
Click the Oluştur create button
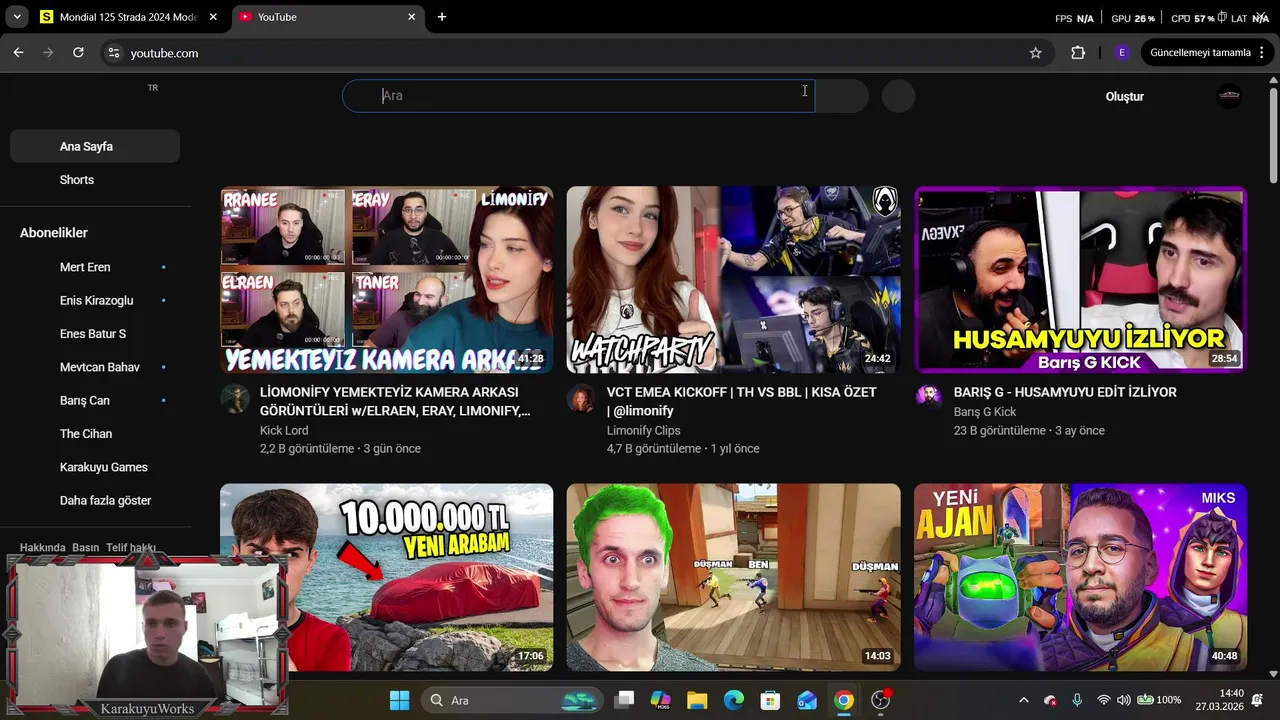pyautogui.click(x=1124, y=97)
